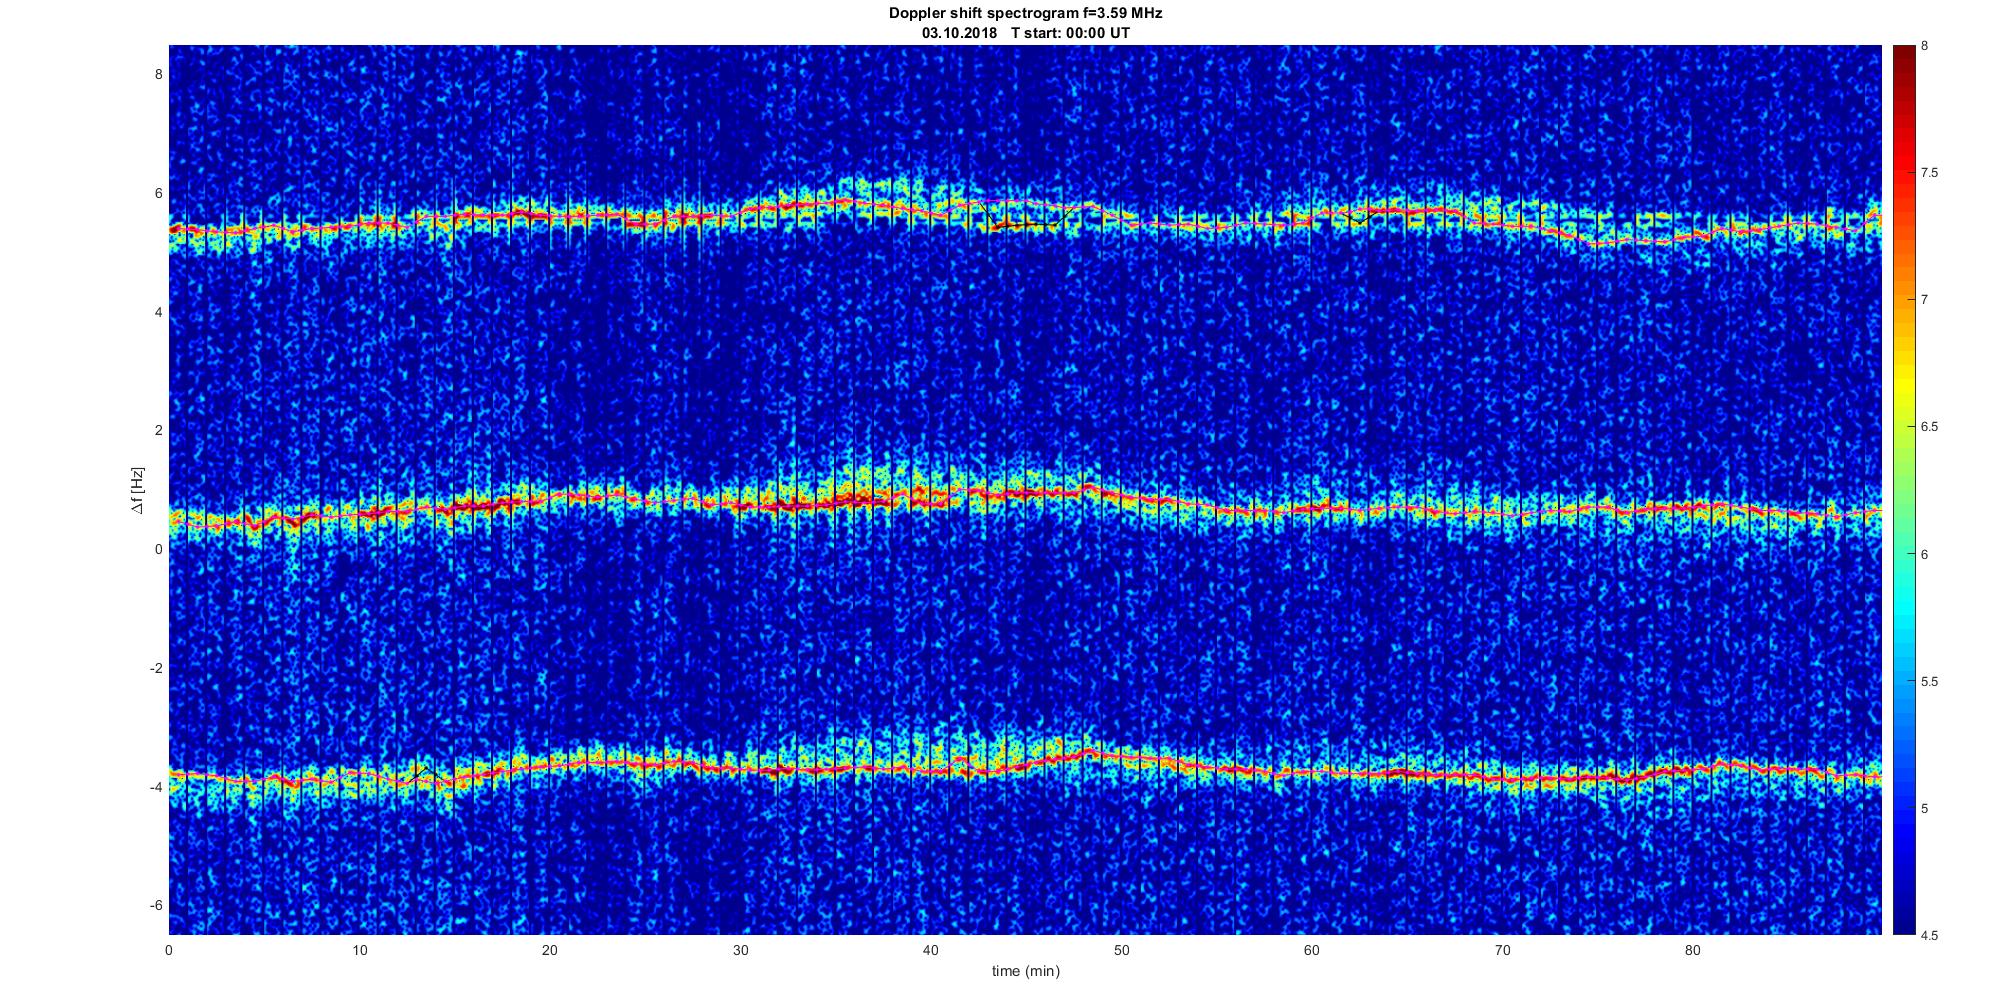
Task: Click the y-axis tick label '-2'
Action: [x=155, y=668]
